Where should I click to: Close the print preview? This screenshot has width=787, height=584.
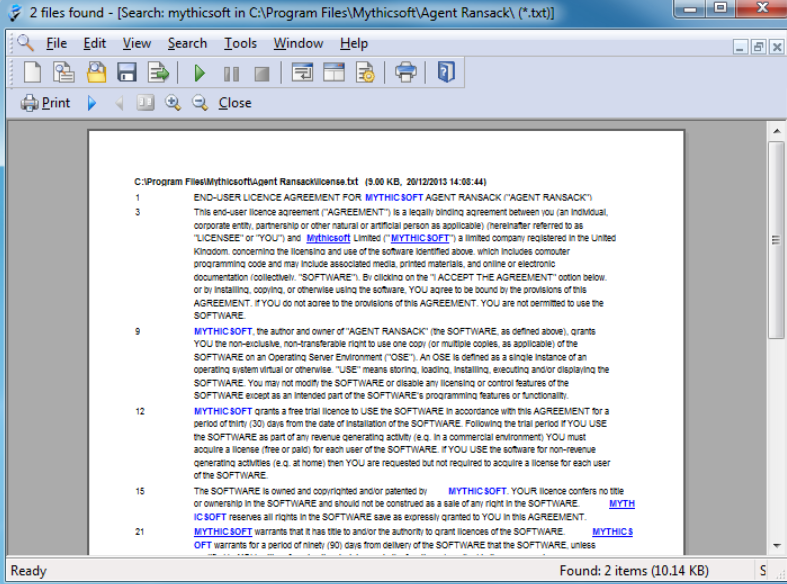tap(235, 103)
